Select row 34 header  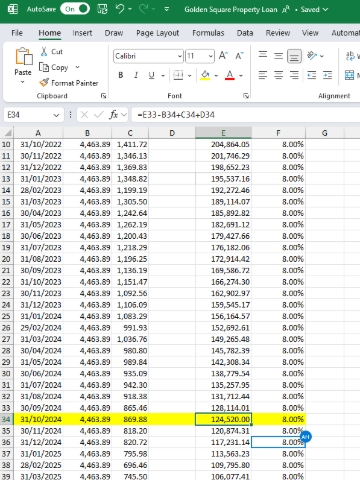(x=6, y=419)
